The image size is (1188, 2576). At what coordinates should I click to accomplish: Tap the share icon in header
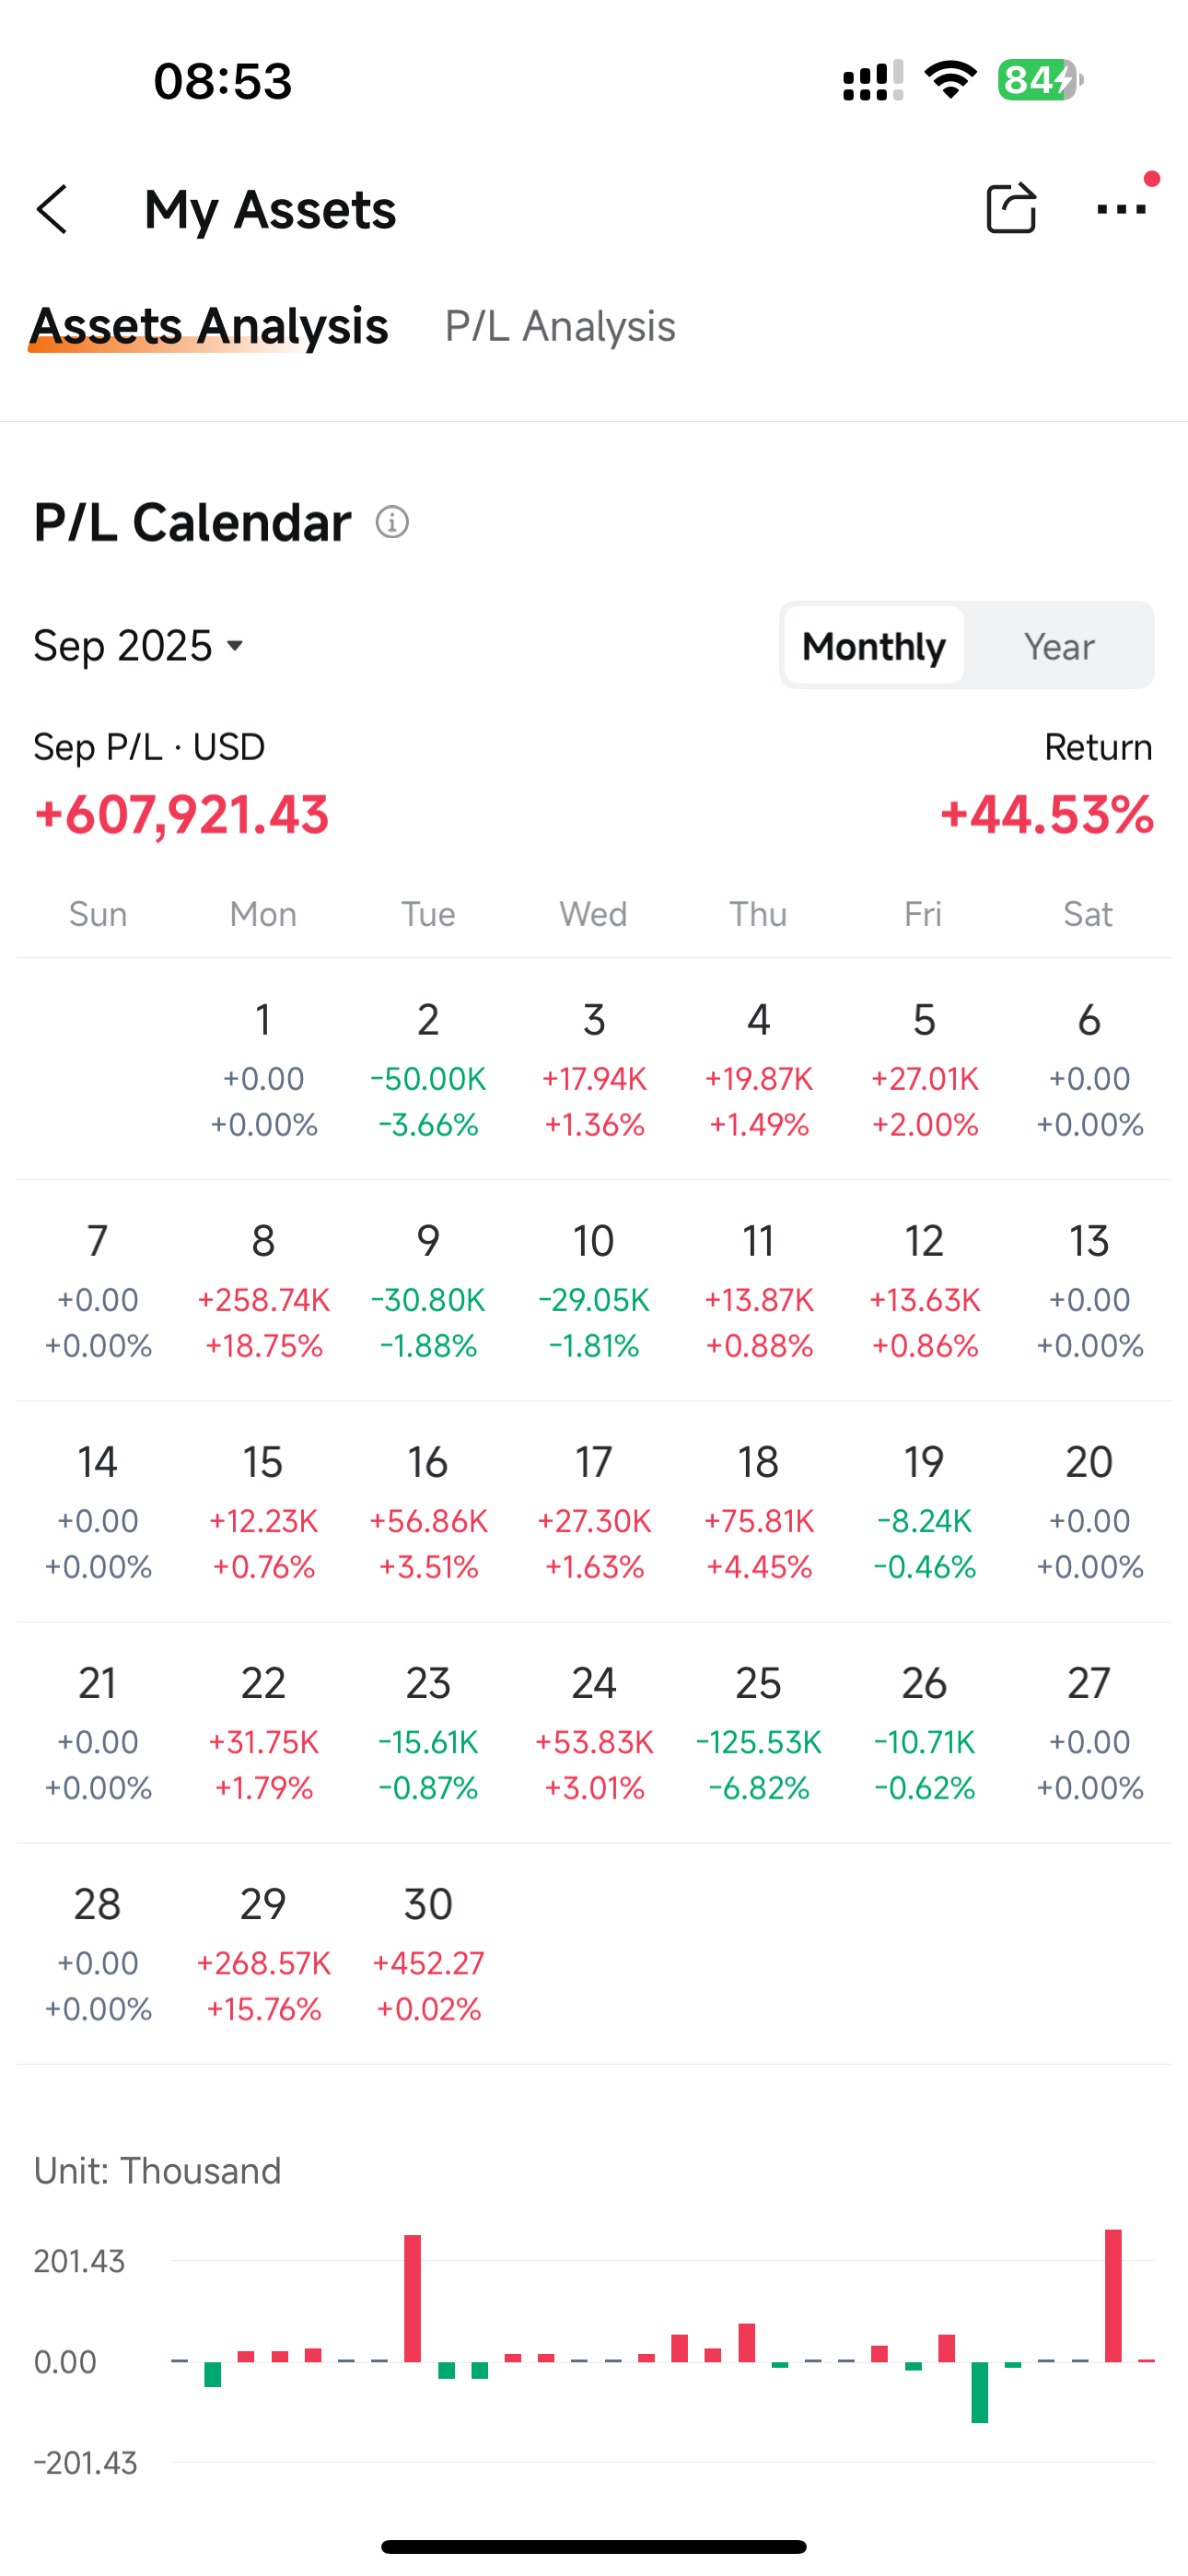point(1010,208)
